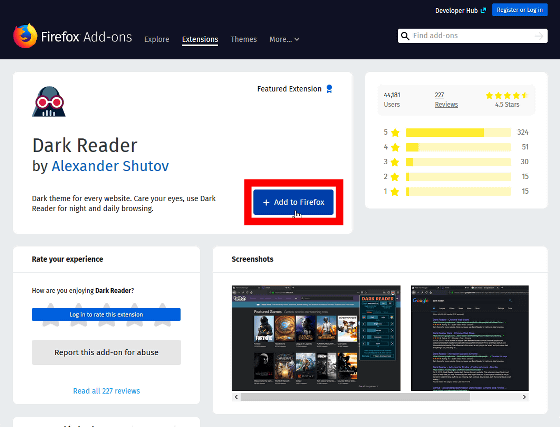The height and width of the screenshot is (427, 560).
Task: Go to the Explore section
Action: click(x=157, y=39)
